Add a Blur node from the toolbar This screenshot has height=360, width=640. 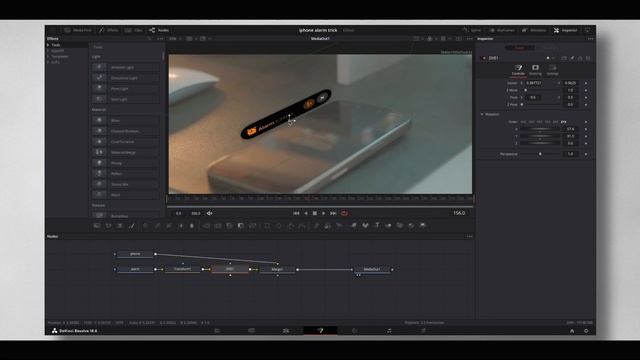(x=192, y=225)
